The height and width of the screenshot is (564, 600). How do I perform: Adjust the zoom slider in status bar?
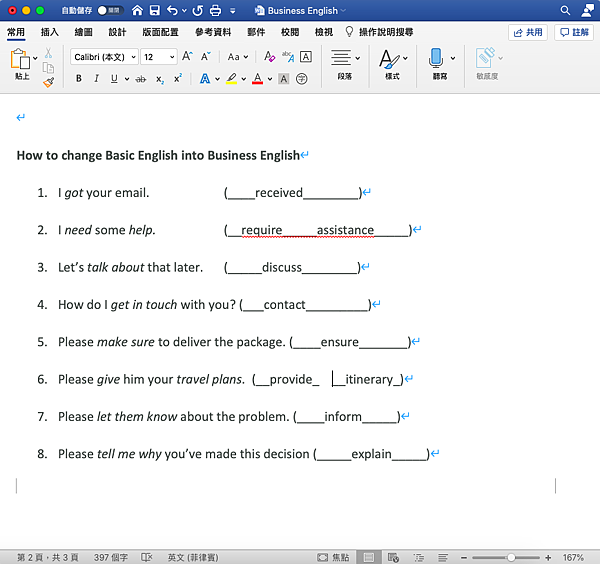[510, 557]
